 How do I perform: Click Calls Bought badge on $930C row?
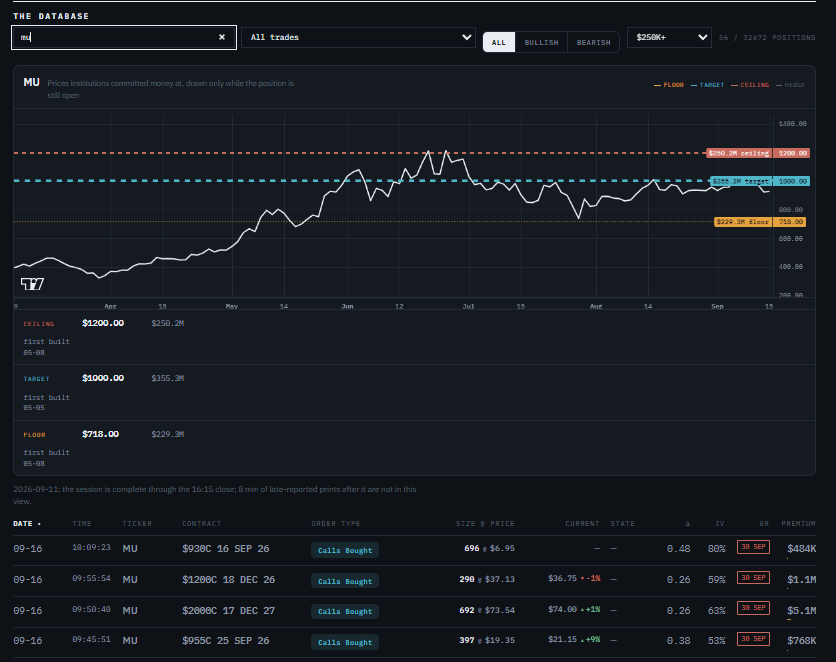pyautogui.click(x=345, y=551)
